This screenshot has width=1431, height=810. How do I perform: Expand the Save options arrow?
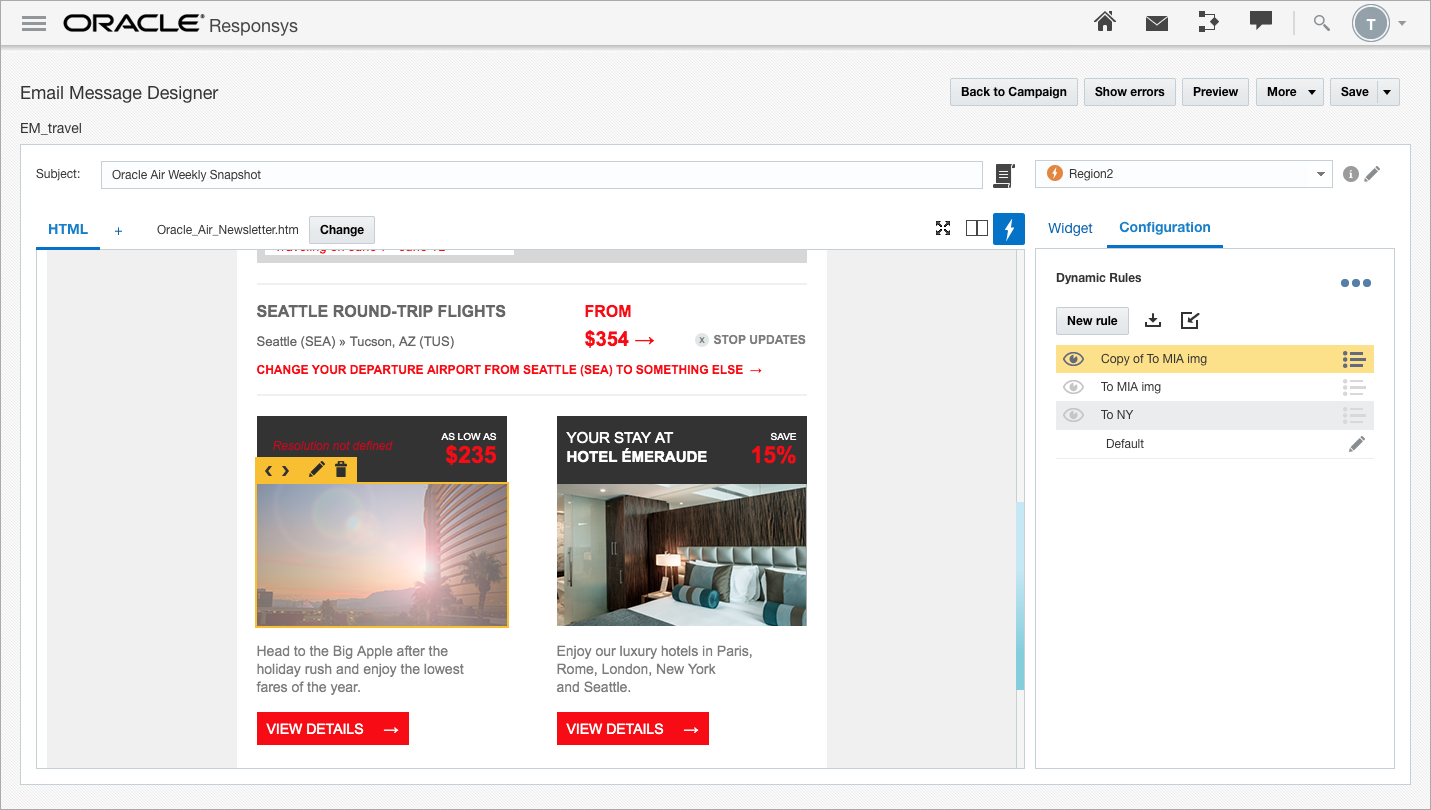click(x=1388, y=92)
